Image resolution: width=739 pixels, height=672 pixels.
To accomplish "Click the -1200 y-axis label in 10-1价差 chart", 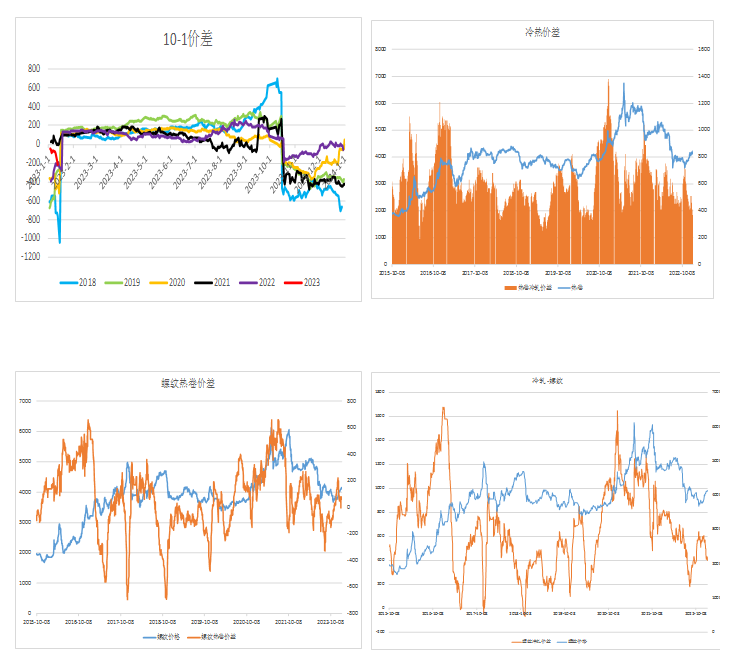I will pyautogui.click(x=31, y=256).
